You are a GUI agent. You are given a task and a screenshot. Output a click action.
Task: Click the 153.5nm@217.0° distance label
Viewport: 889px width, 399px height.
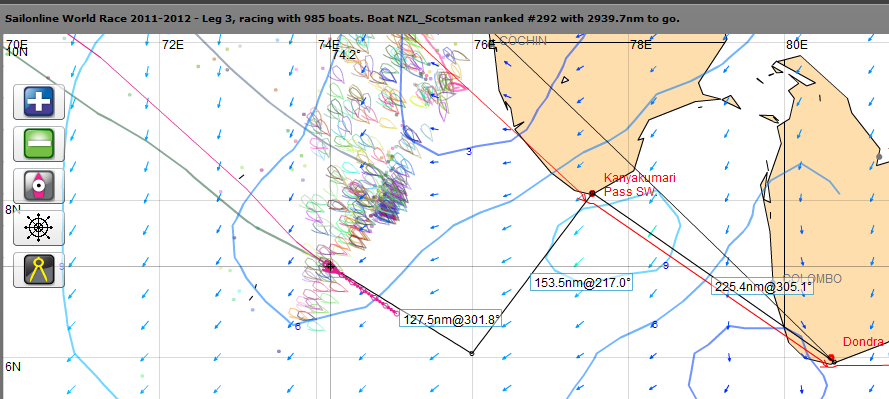(581, 282)
